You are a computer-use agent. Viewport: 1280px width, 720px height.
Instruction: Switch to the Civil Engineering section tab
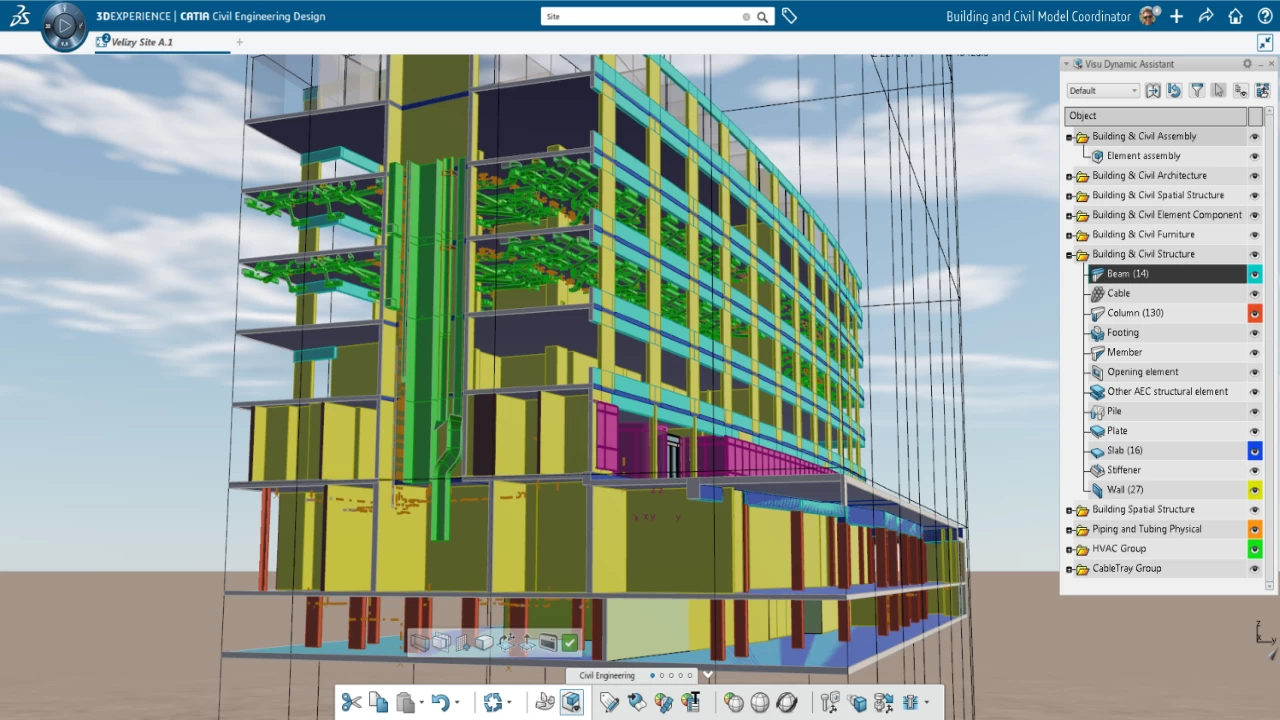click(606, 675)
